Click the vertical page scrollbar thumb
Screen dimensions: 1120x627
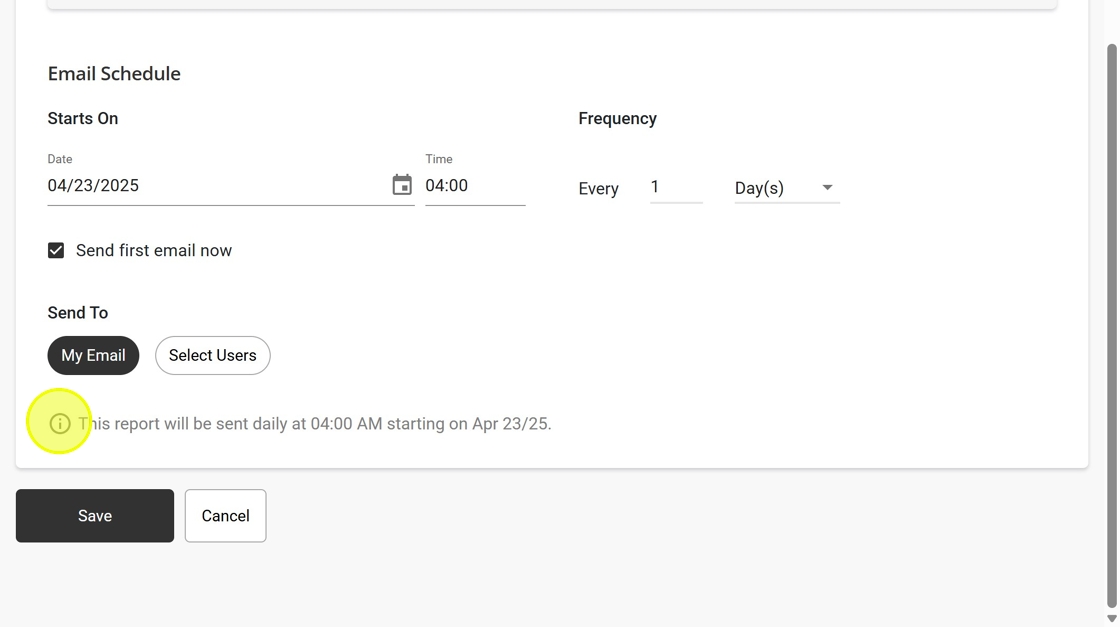click(x=1111, y=325)
